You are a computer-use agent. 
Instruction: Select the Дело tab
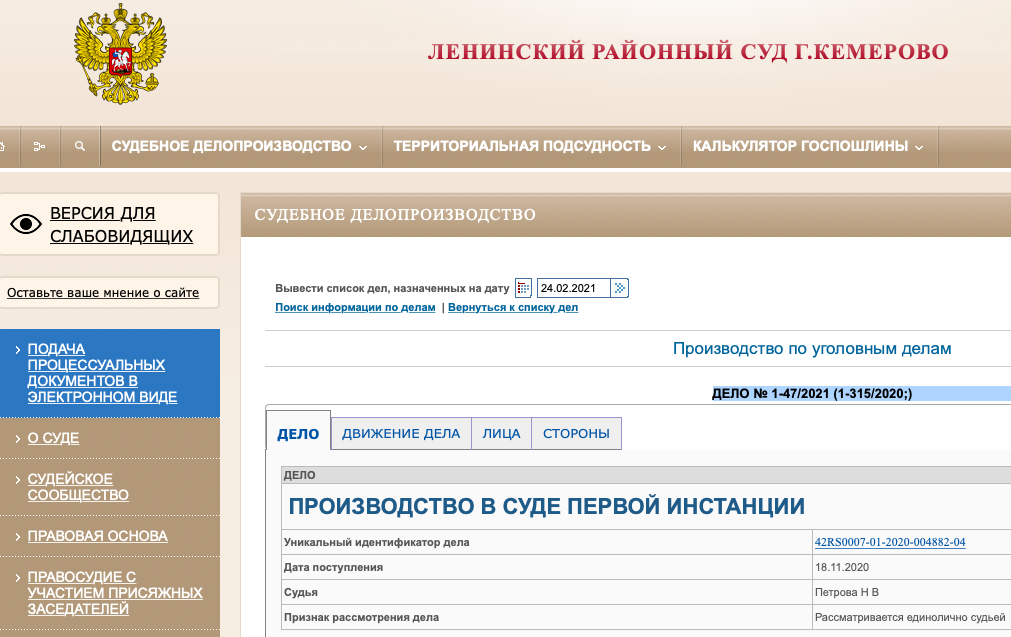click(298, 433)
